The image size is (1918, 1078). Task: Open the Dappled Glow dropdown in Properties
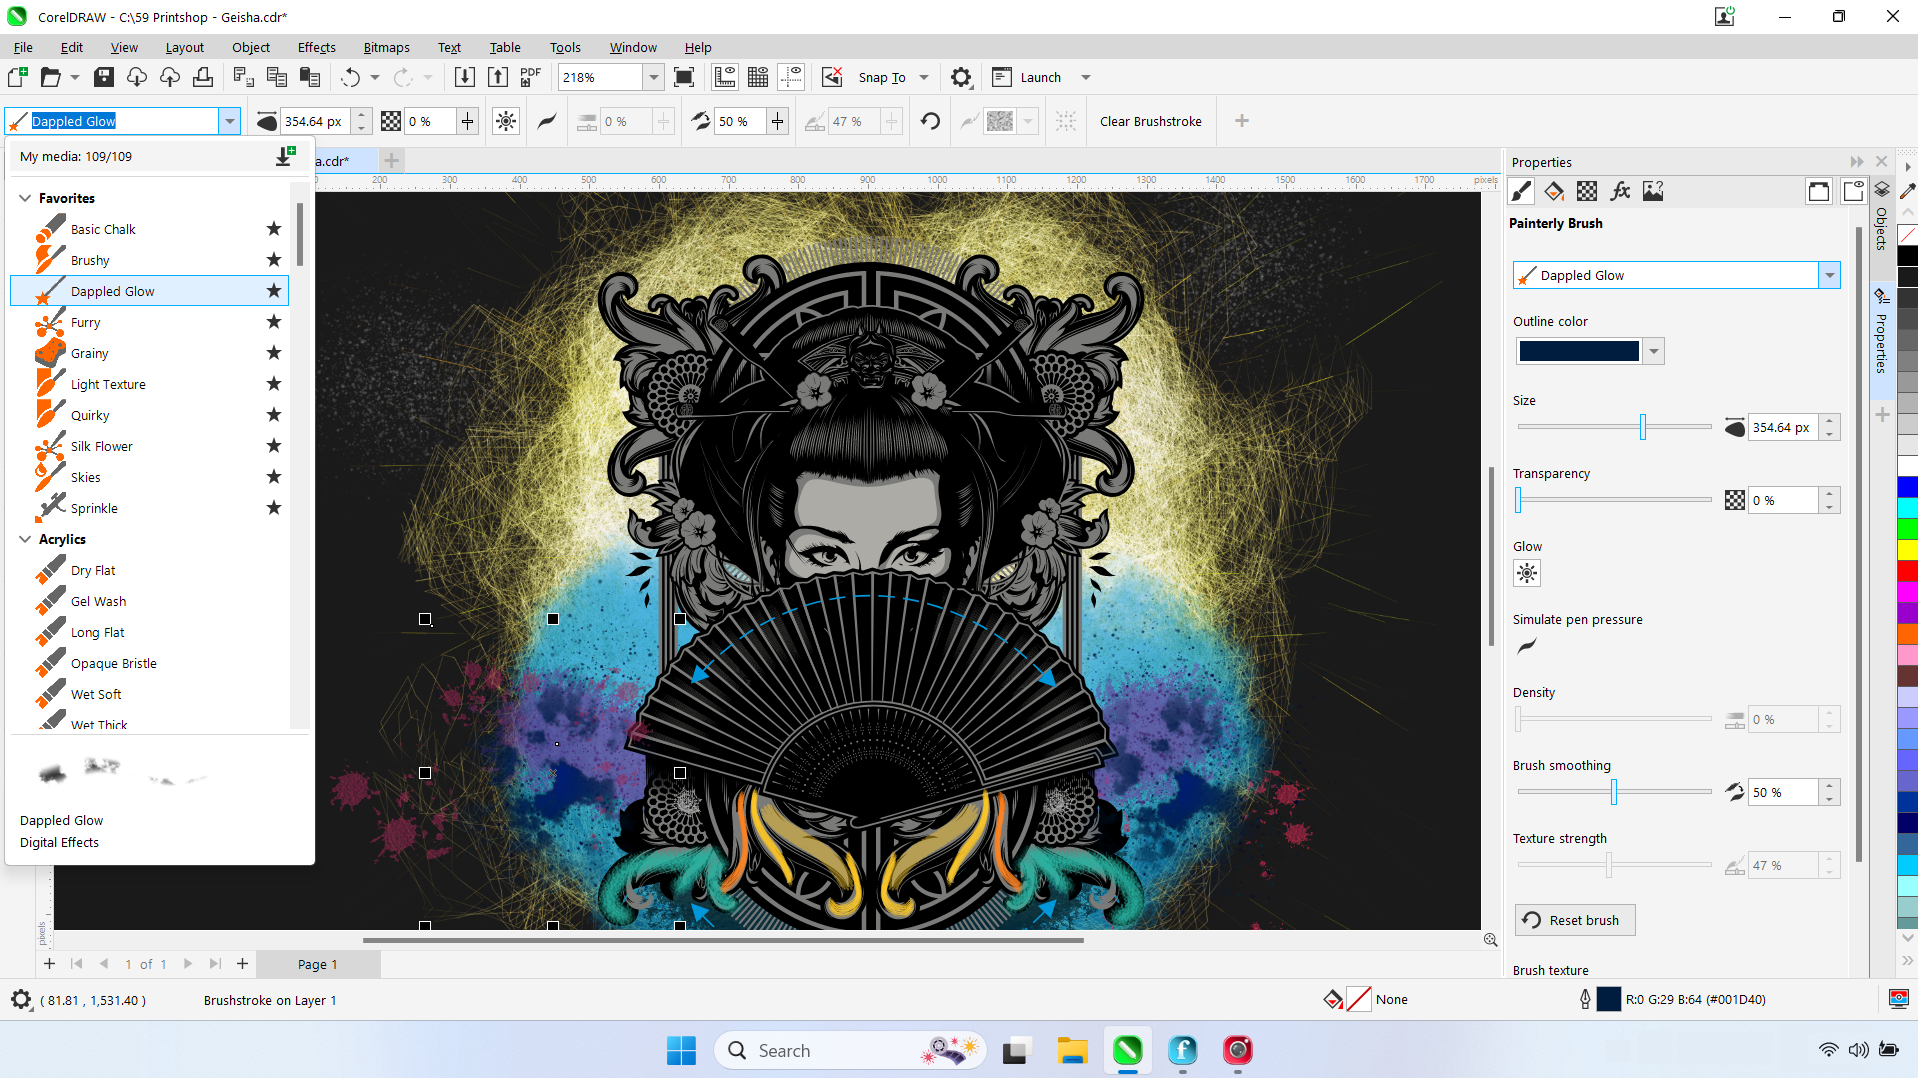point(1829,275)
